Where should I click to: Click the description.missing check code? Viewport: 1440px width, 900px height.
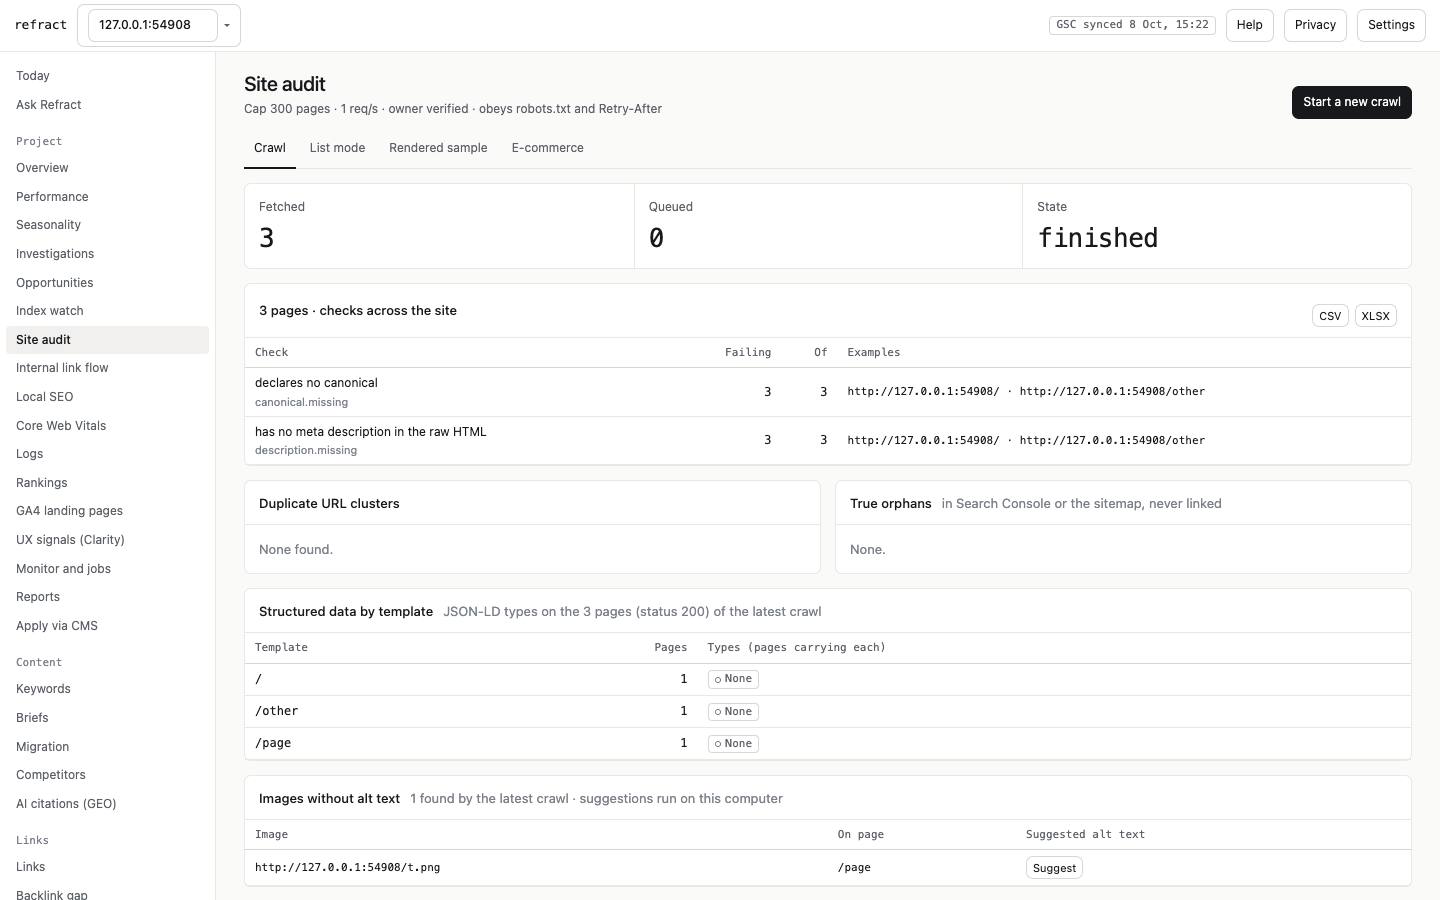[306, 451]
